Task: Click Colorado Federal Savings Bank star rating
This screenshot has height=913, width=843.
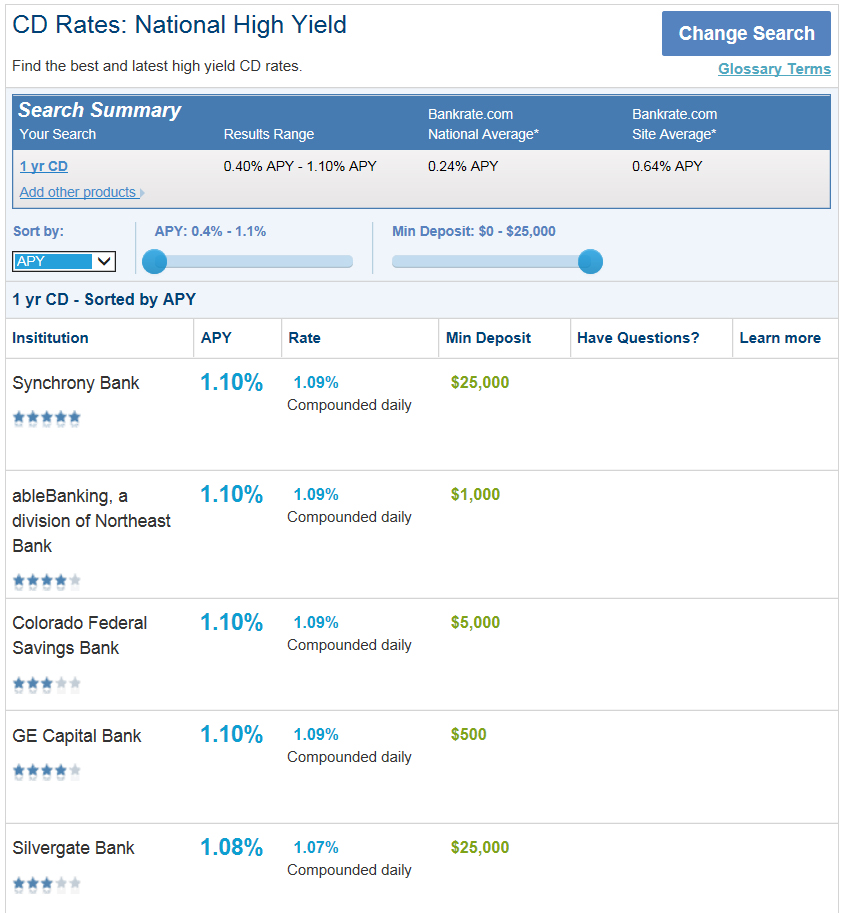Action: click(47, 684)
